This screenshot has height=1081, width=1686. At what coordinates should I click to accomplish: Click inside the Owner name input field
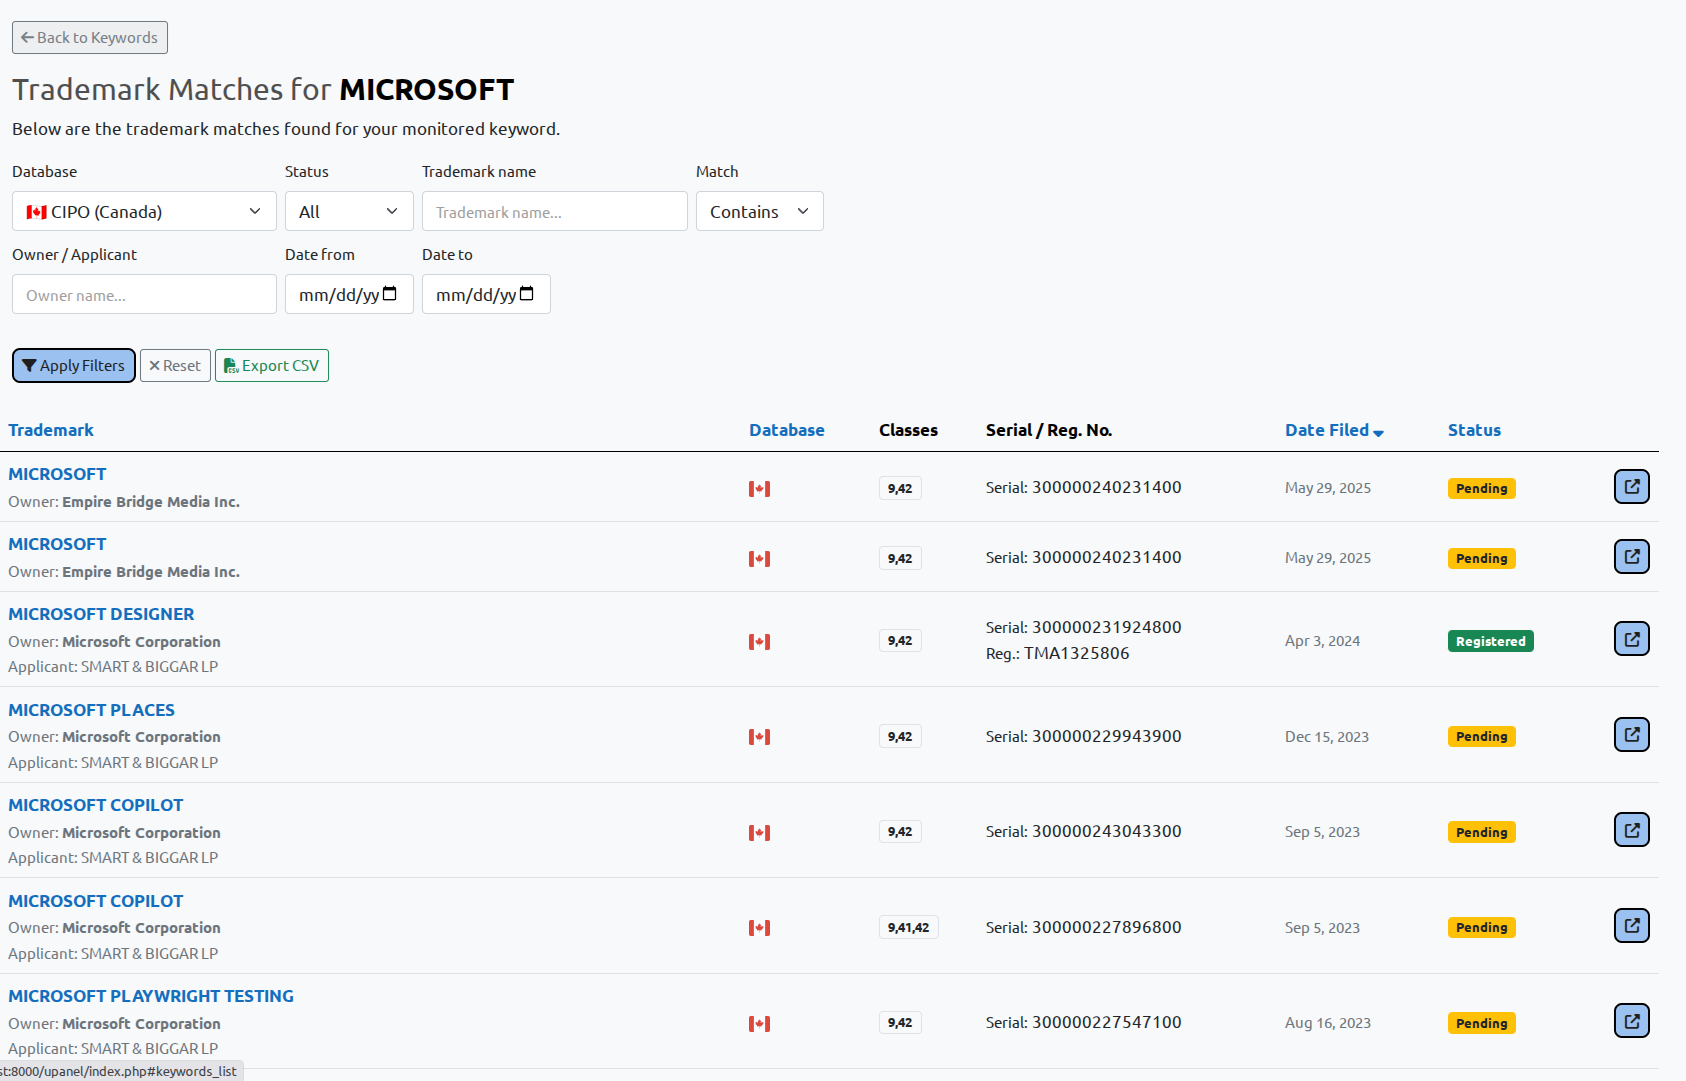click(x=143, y=293)
